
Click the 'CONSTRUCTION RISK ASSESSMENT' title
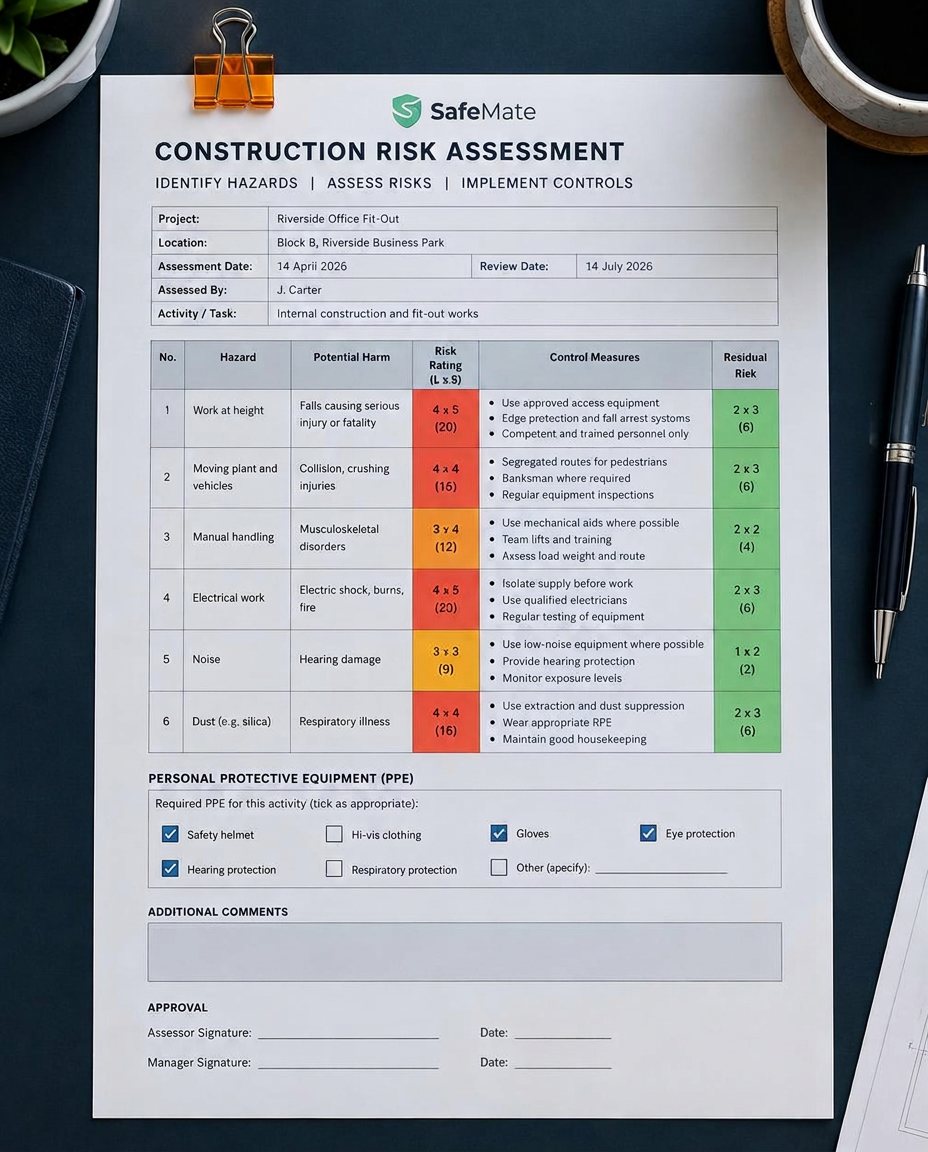(389, 151)
